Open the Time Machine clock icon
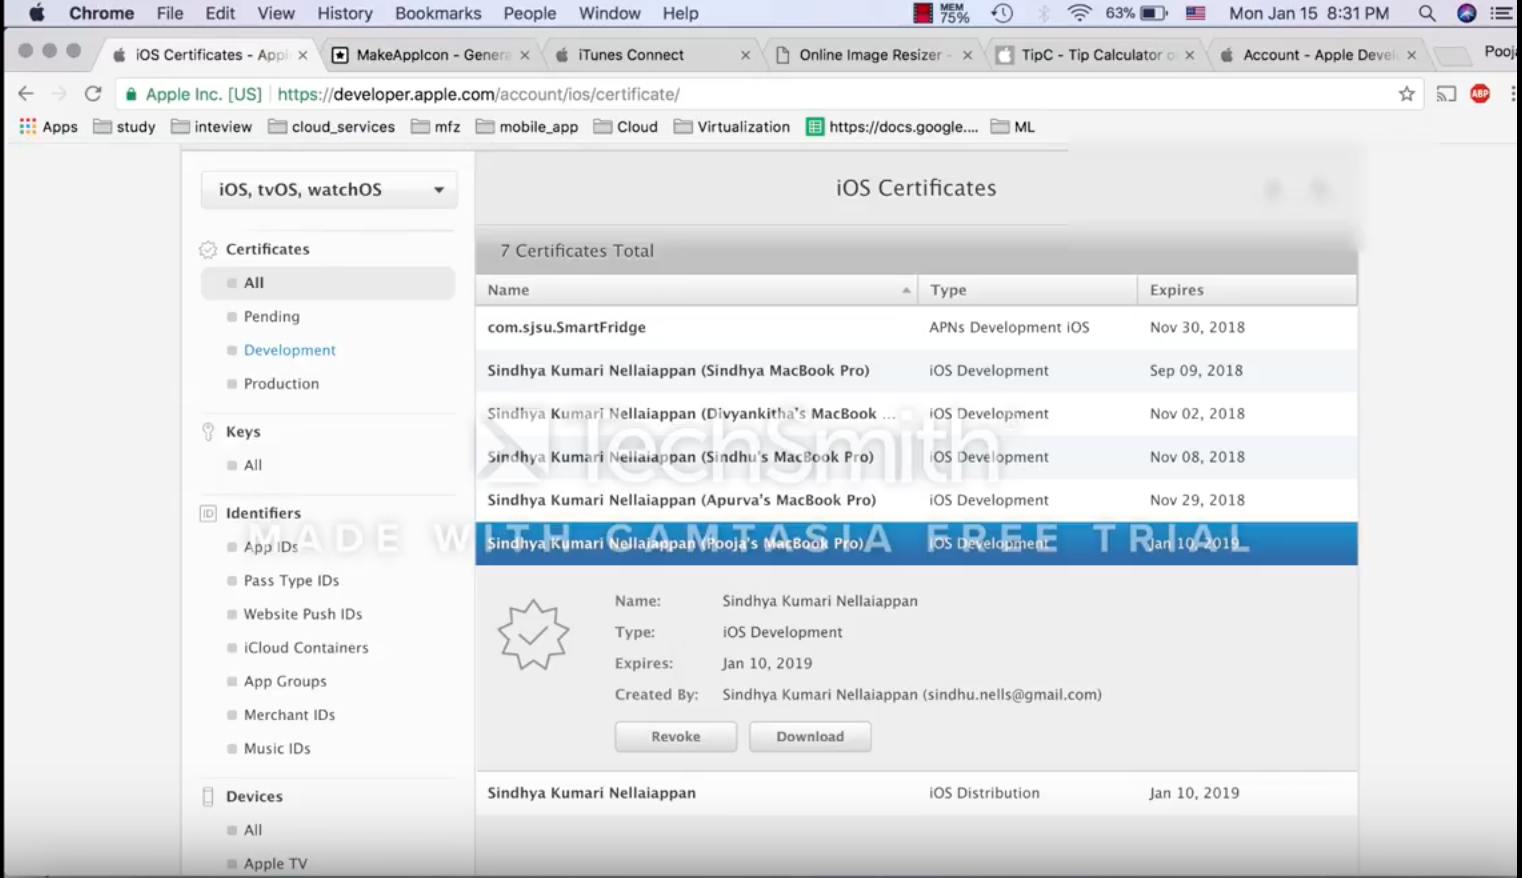Screen dimensions: 1522x878 point(1002,13)
